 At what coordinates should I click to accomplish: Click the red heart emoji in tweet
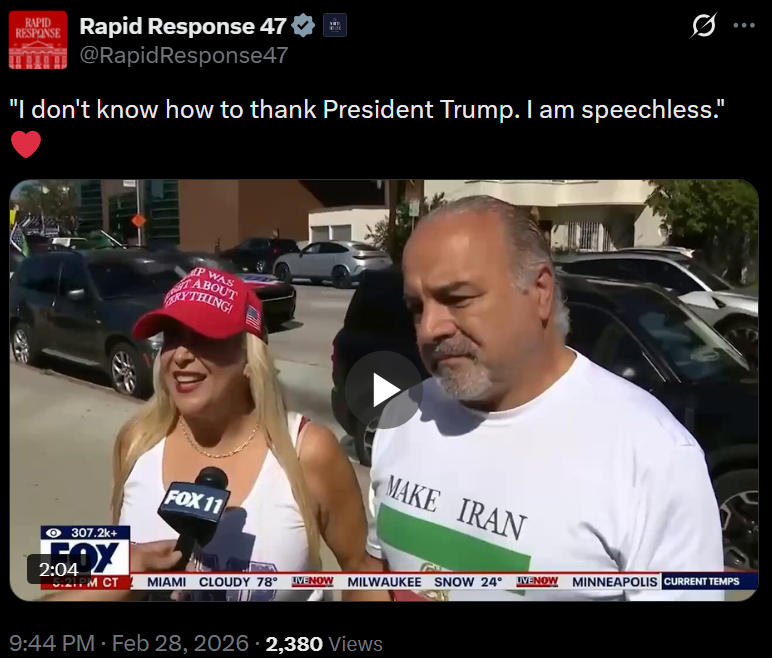click(x=26, y=144)
